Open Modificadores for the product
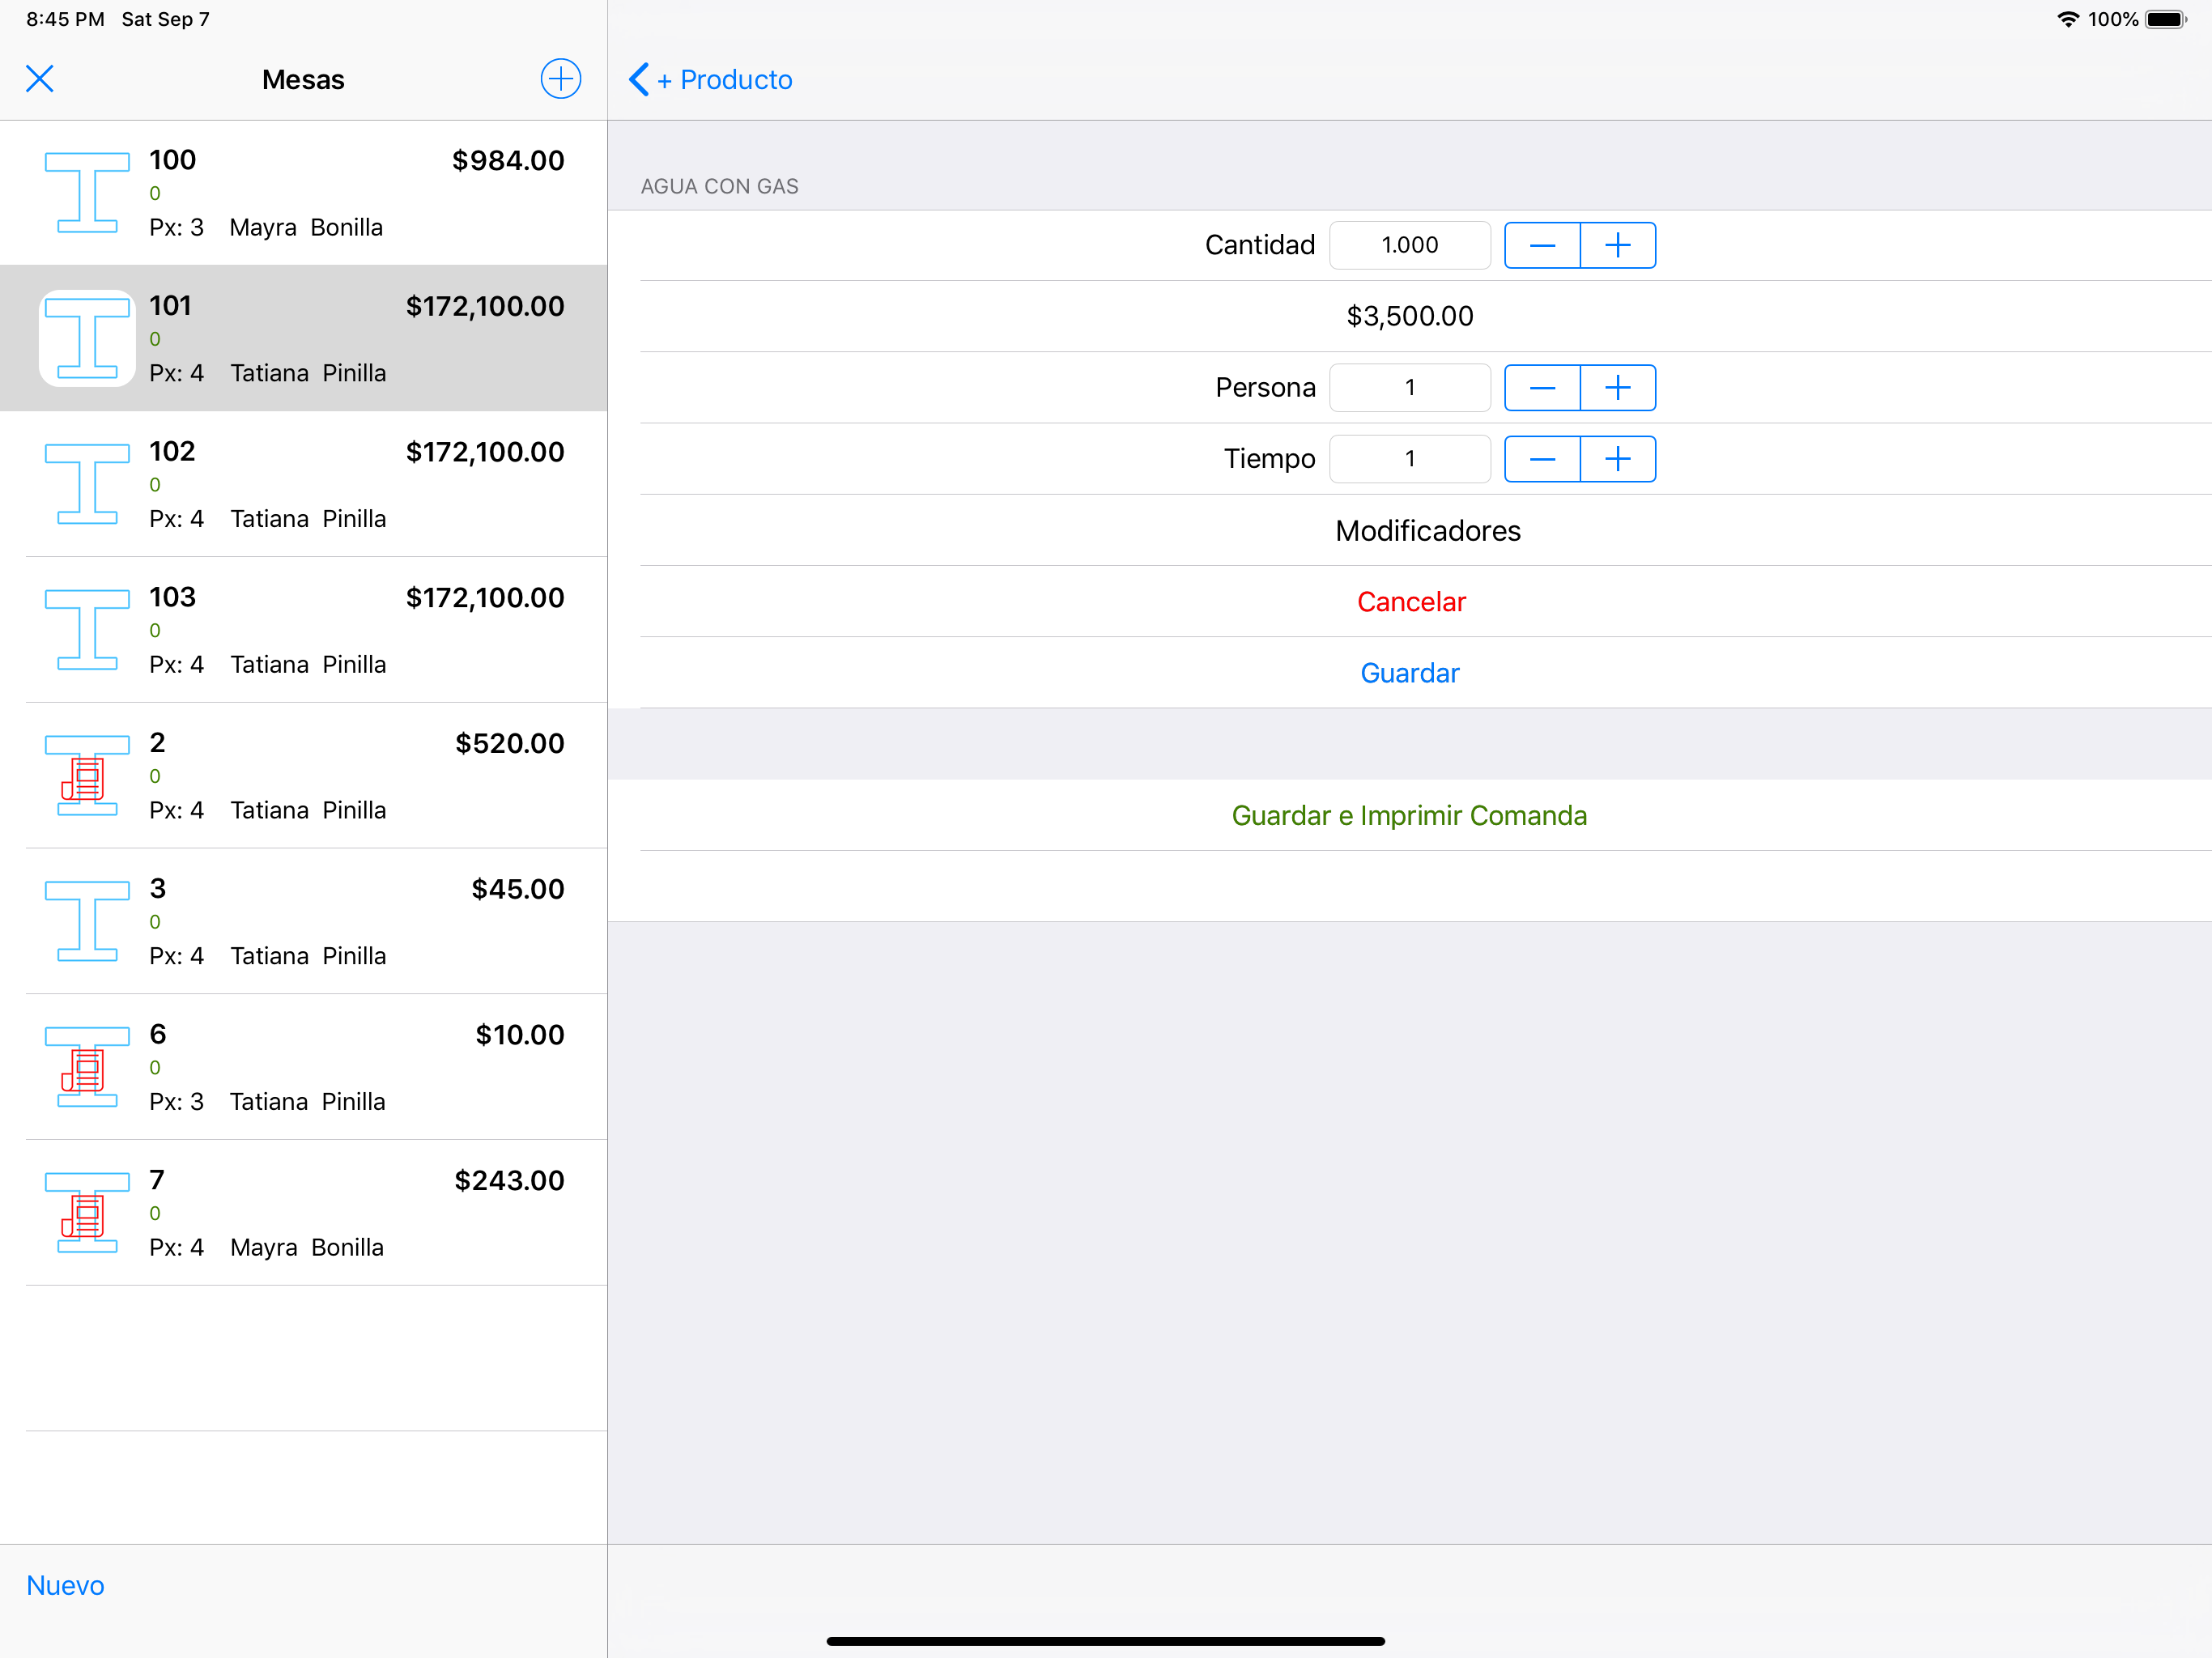Image resolution: width=2212 pixels, height=1658 pixels. (x=1427, y=531)
